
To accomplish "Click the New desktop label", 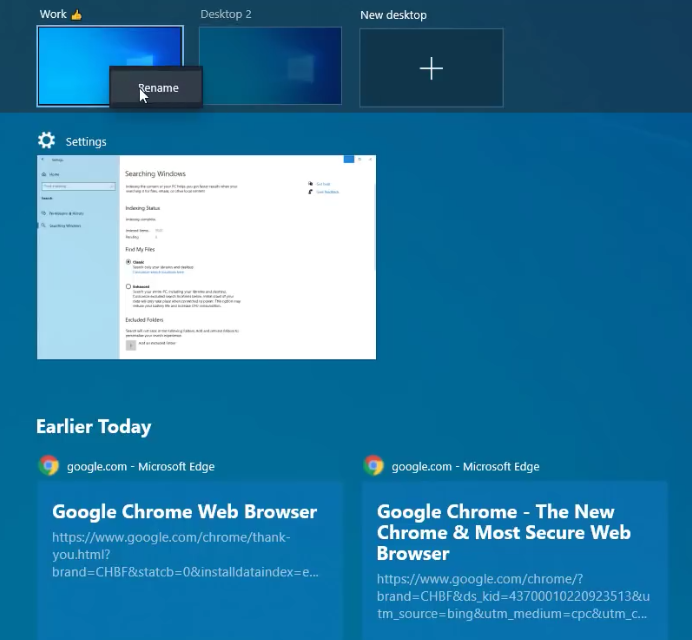I will pyautogui.click(x=393, y=15).
